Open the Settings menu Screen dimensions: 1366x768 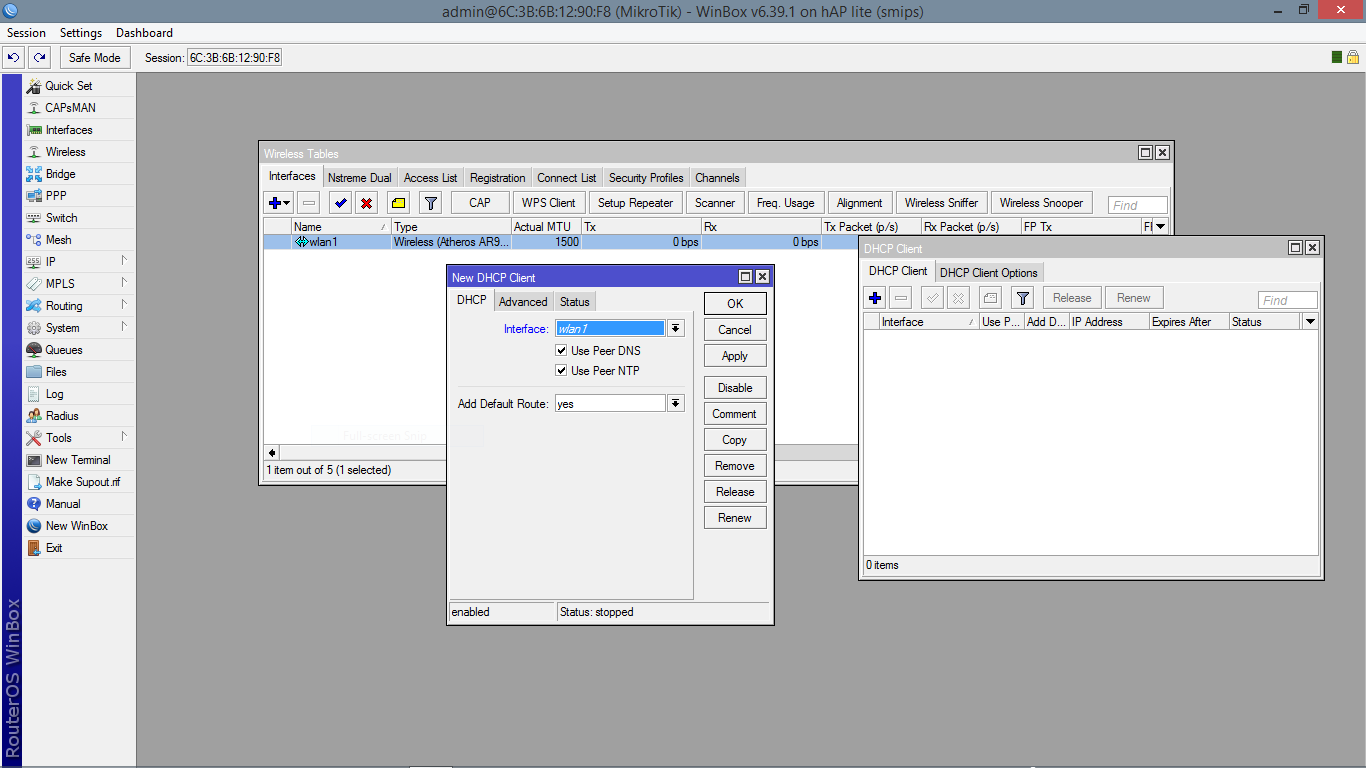pyautogui.click(x=81, y=33)
